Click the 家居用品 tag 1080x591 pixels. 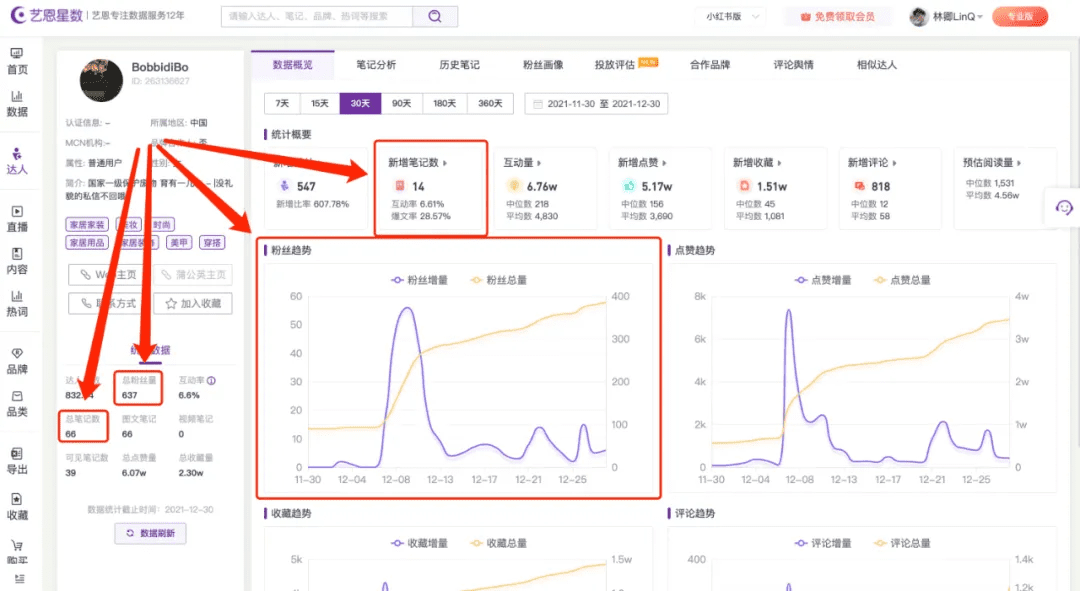(x=87, y=242)
